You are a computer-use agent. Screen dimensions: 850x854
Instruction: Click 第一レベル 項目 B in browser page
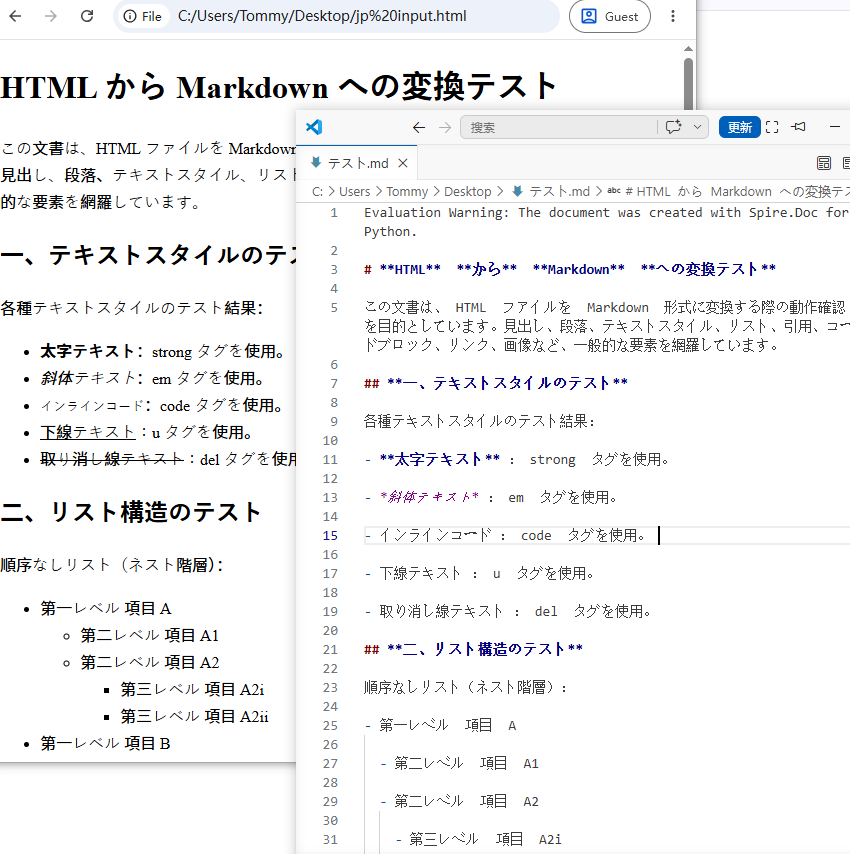[x=106, y=743]
